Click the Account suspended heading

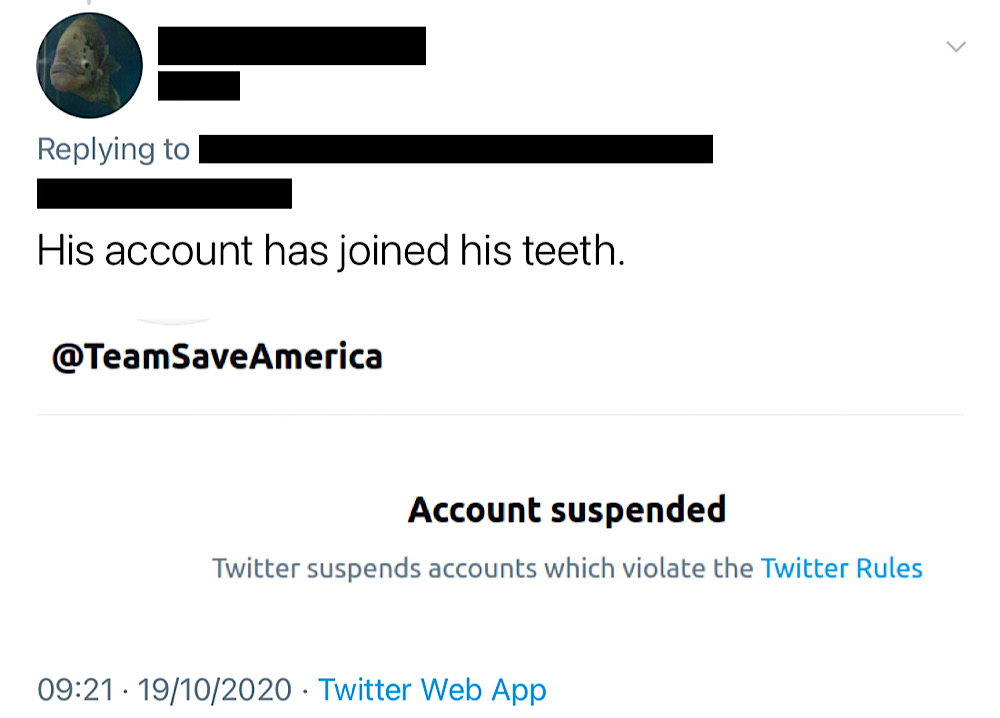[567, 510]
